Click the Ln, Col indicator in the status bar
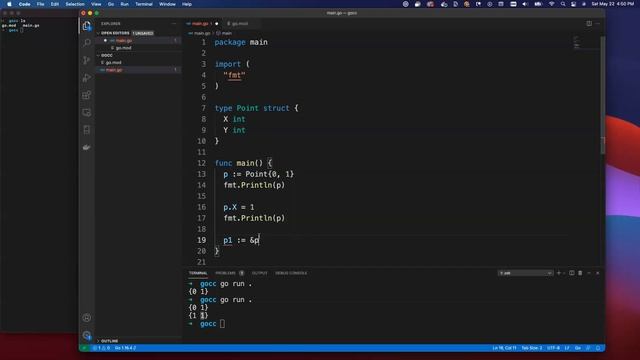 tap(504, 348)
